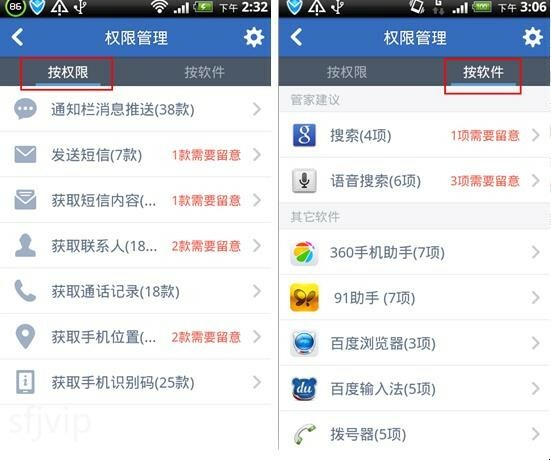Tap back arrow on left screen
This screenshot has height=460, width=551.
pyautogui.click(x=17, y=37)
